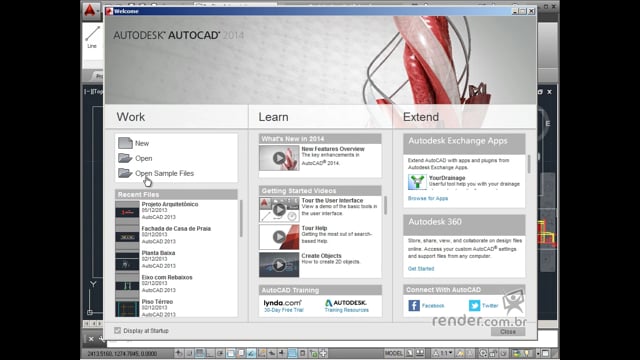Image resolution: width=640 pixels, height=360 pixels.
Task: Close the drawing window behind the dialog
Action: point(549,92)
